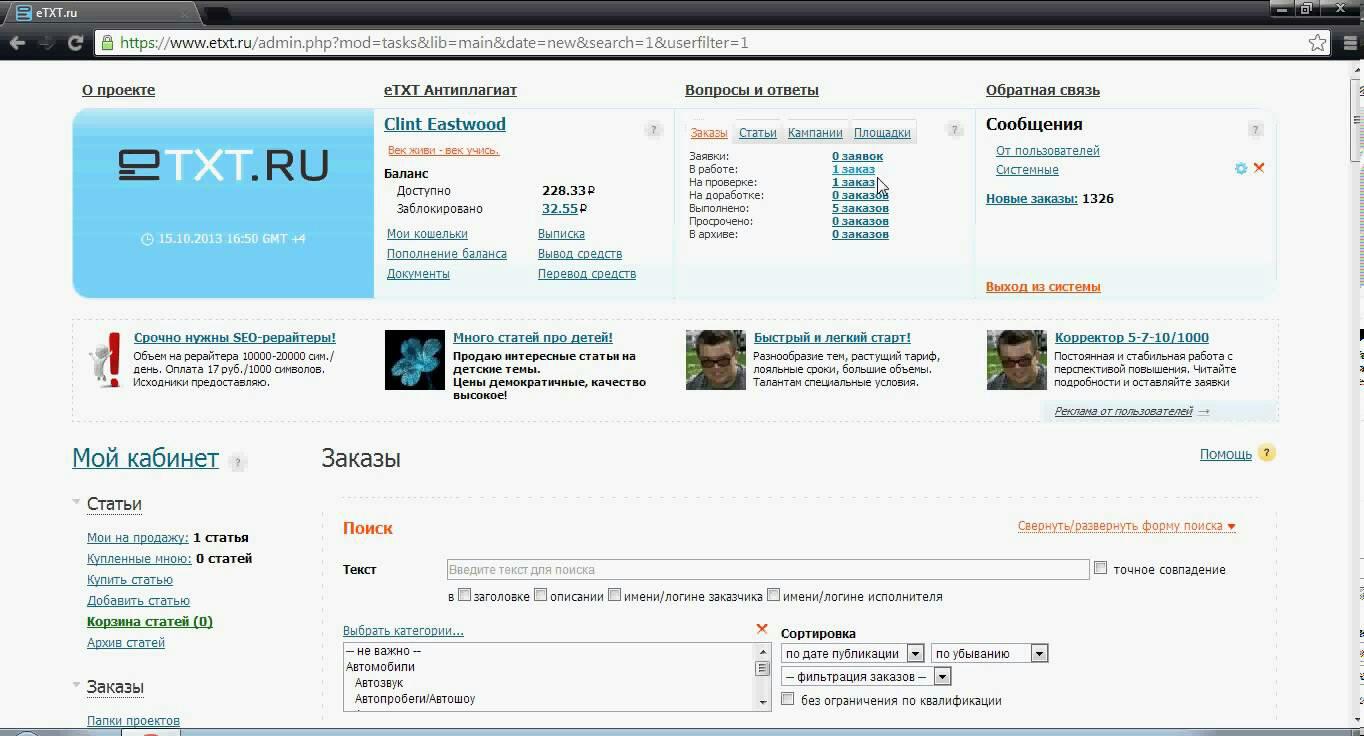Click the help icon beside Сообщения
The width and height of the screenshot is (1364, 736).
(x=1255, y=130)
